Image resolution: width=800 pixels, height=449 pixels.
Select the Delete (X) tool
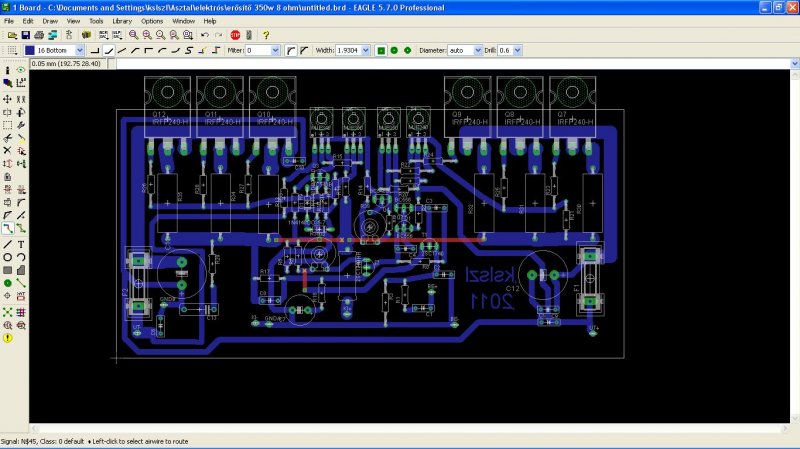click(8, 151)
